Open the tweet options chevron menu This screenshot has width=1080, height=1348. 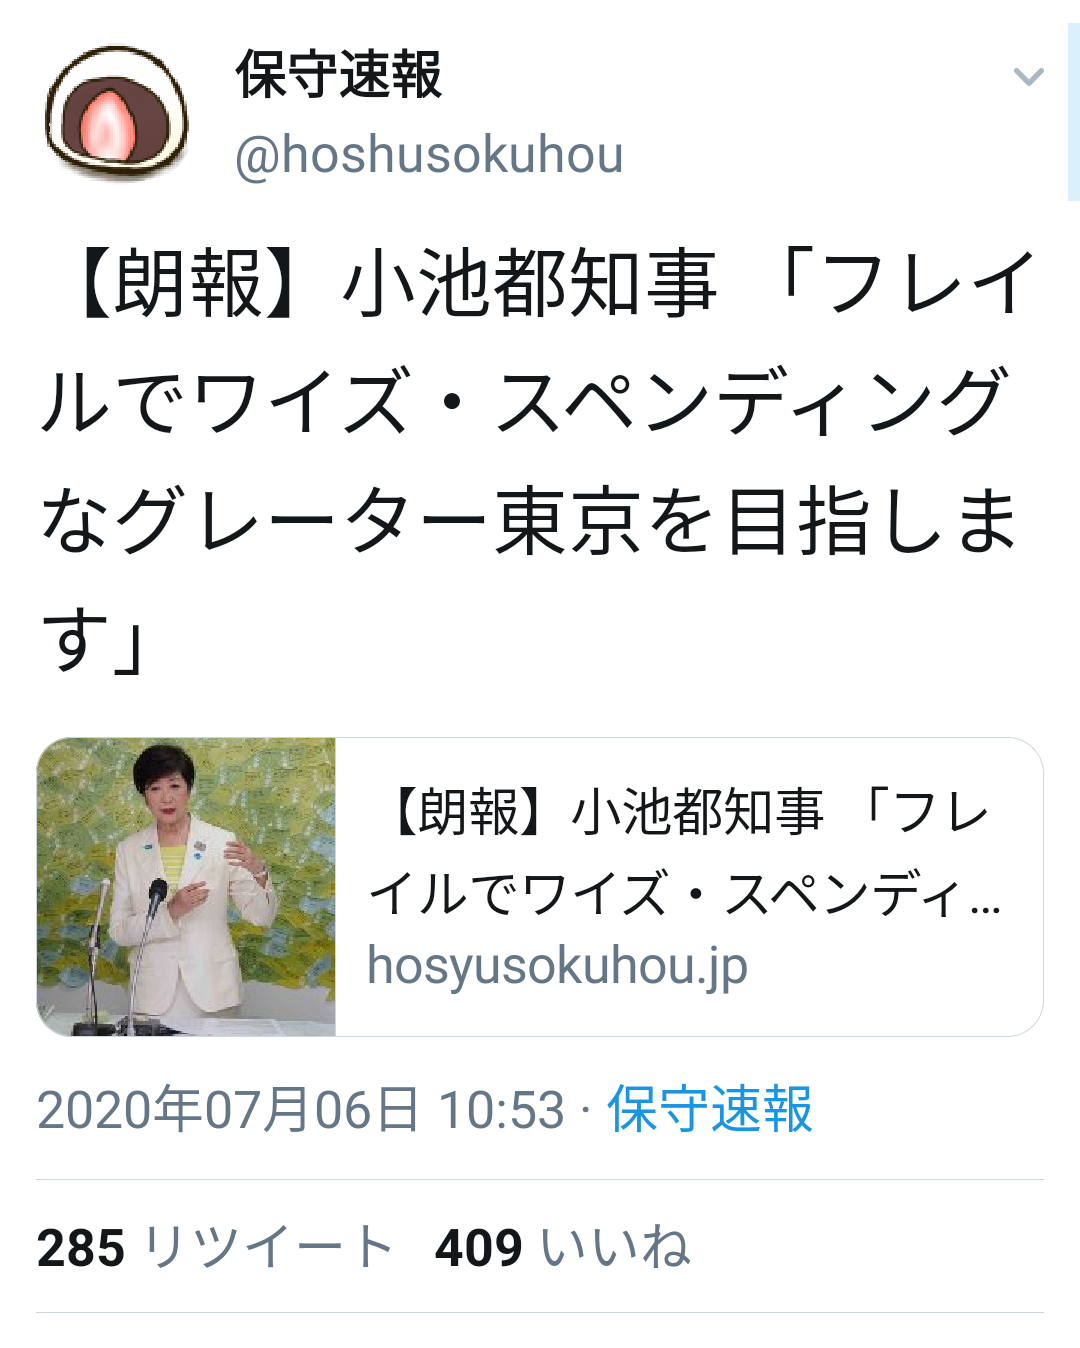coord(1028,77)
